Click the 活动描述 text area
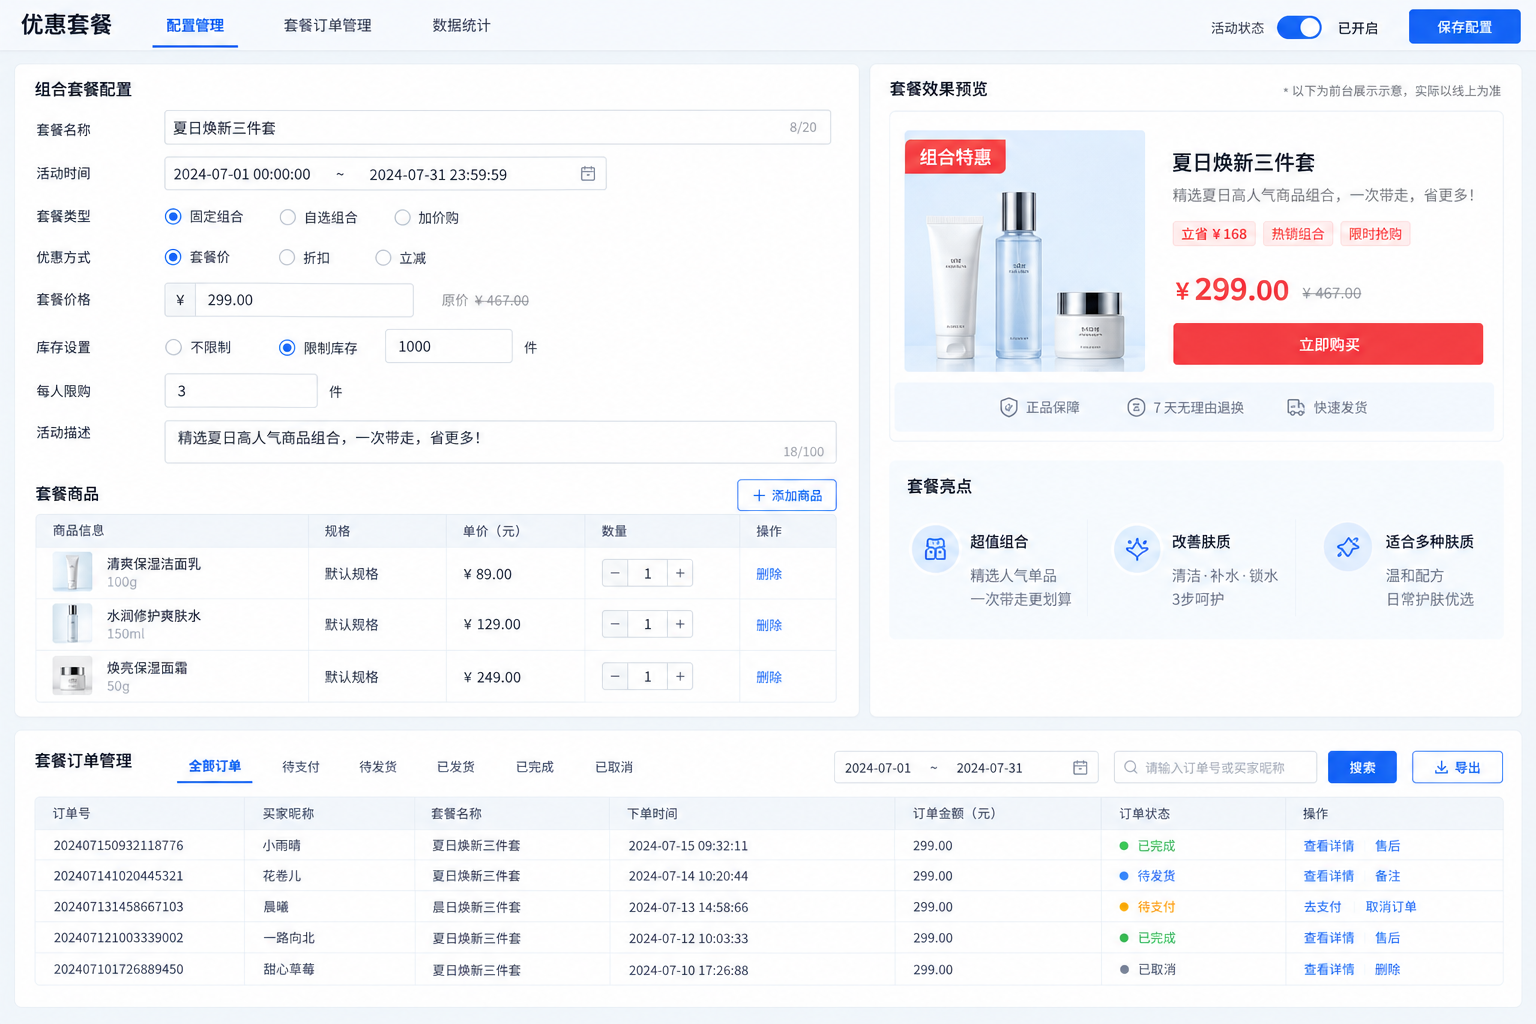The height and width of the screenshot is (1024, 1536). coord(500,442)
